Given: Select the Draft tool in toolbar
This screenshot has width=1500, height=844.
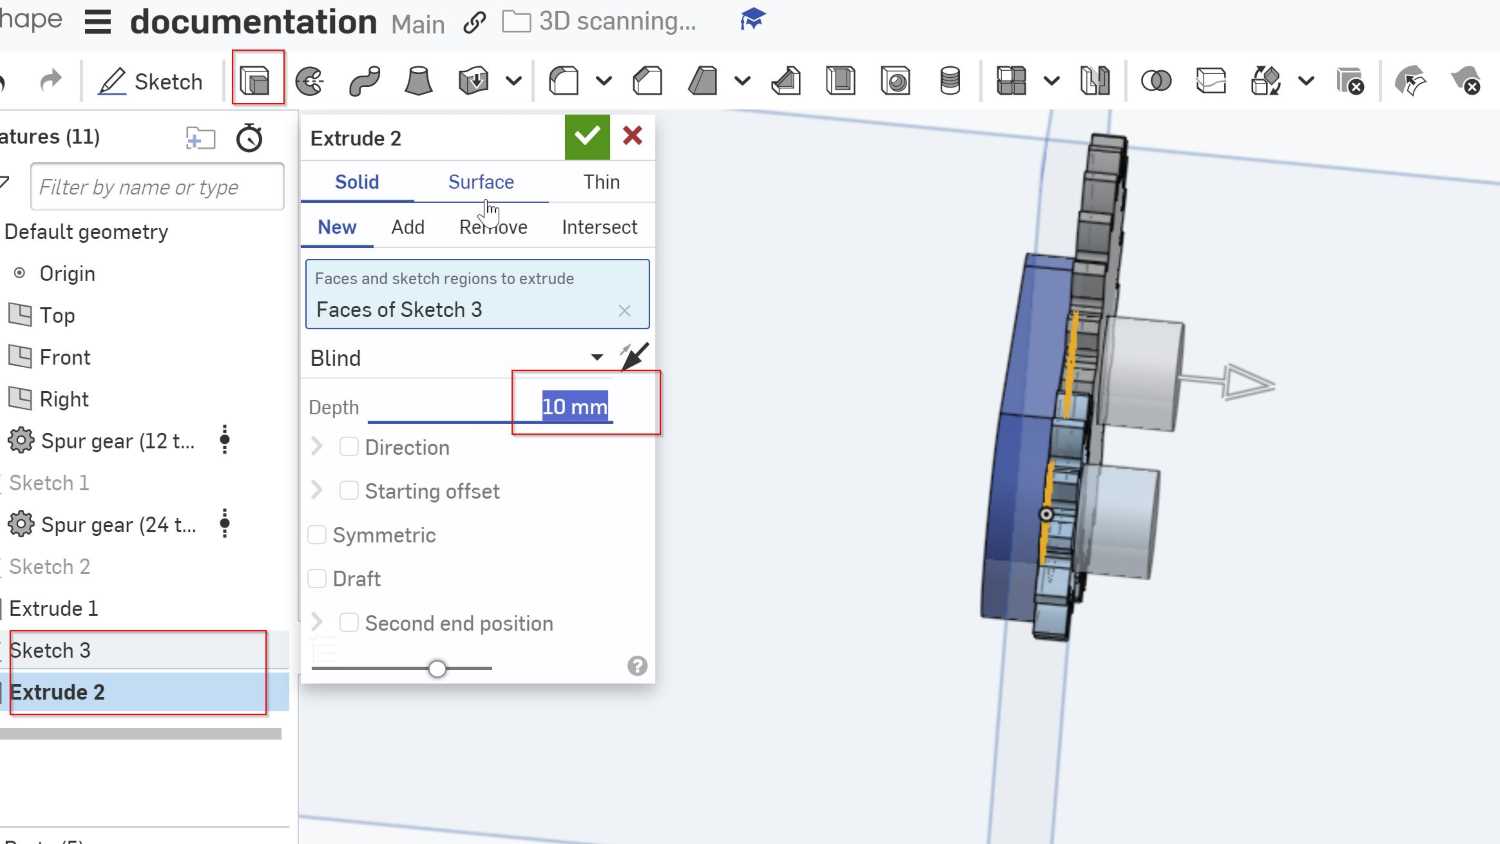Looking at the screenshot, I should (x=703, y=80).
